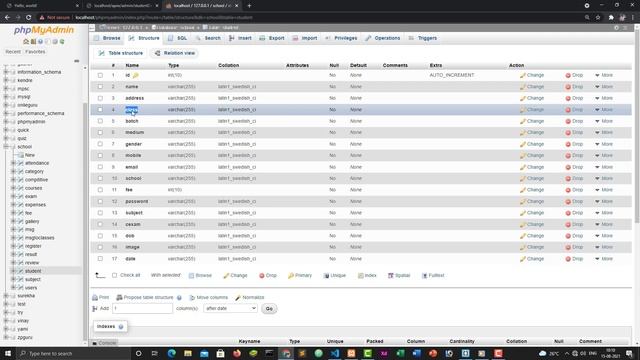The height and width of the screenshot is (360, 640).
Task: Open the phpMyAdmin home icon
Action: pyautogui.click(x=26, y=42)
